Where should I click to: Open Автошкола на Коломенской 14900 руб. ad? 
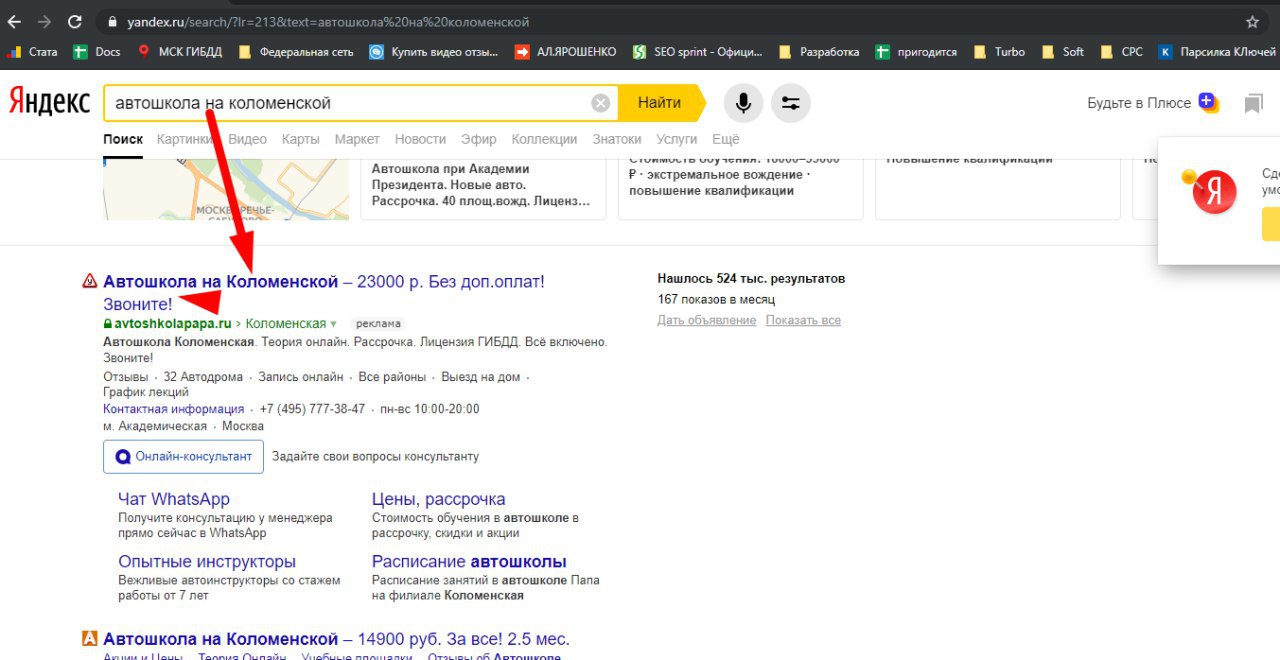click(x=336, y=639)
